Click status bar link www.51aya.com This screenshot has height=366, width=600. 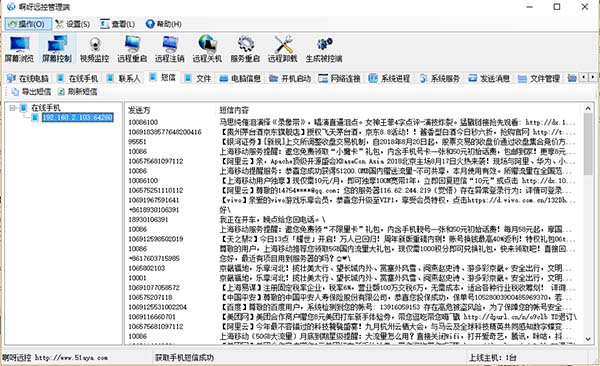tap(72, 358)
